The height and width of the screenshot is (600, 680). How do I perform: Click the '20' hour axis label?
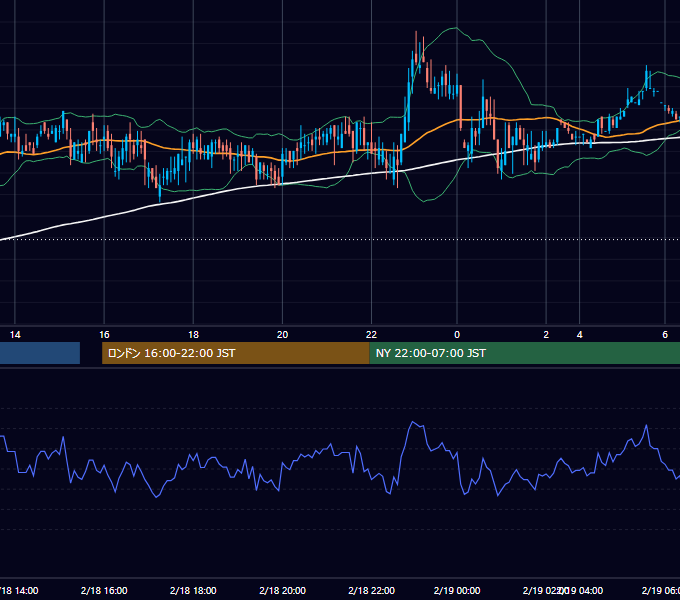pos(282,335)
